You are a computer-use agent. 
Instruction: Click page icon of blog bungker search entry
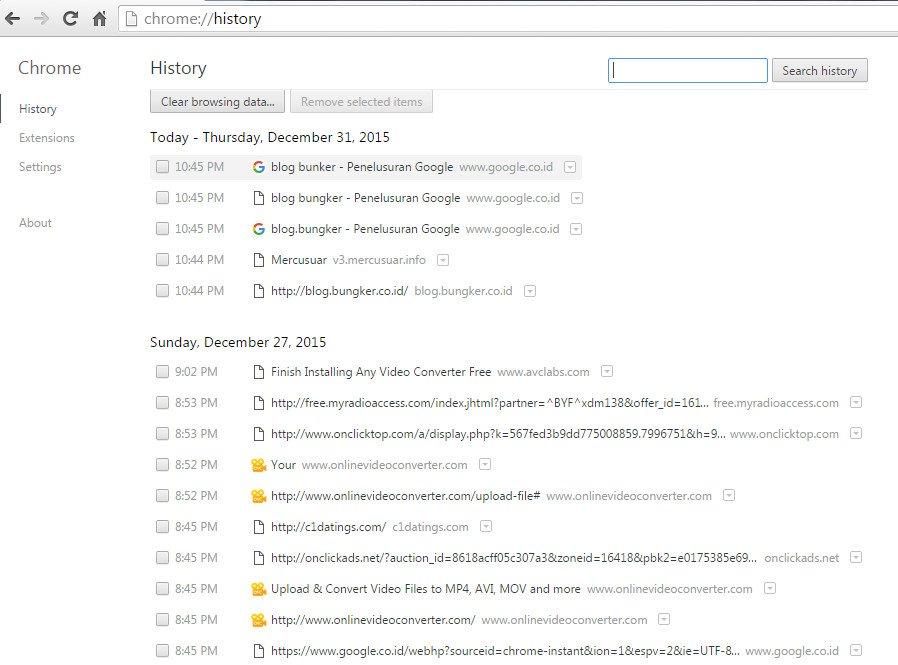tap(259, 198)
